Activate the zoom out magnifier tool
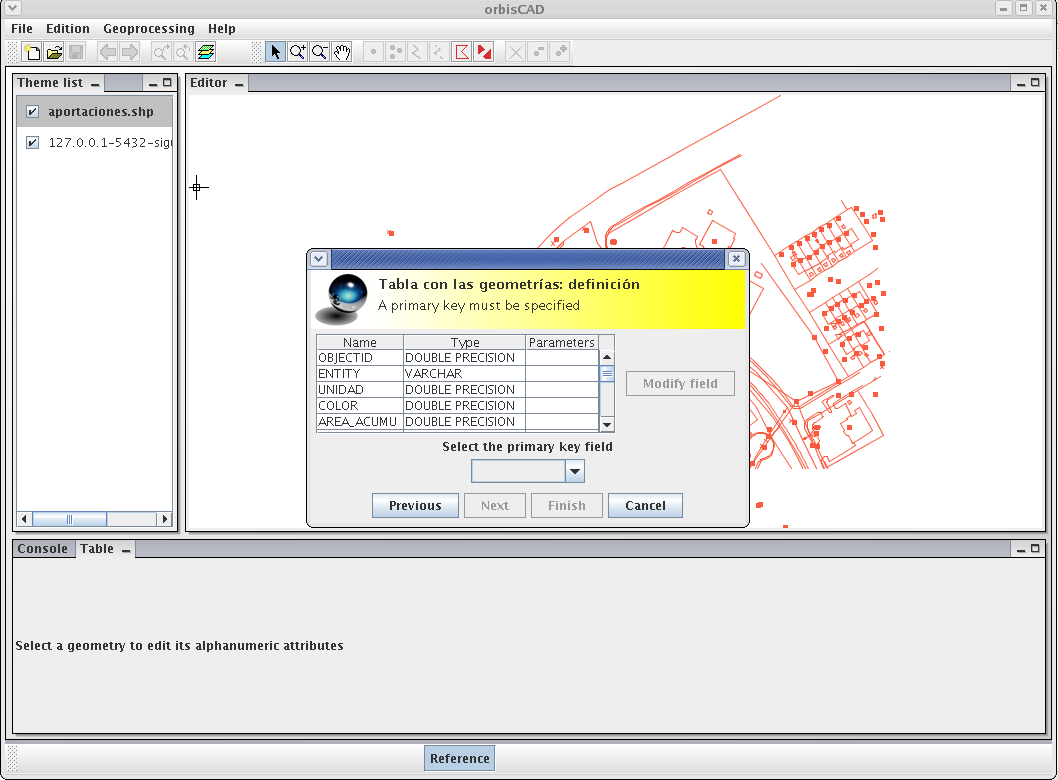 (x=319, y=52)
